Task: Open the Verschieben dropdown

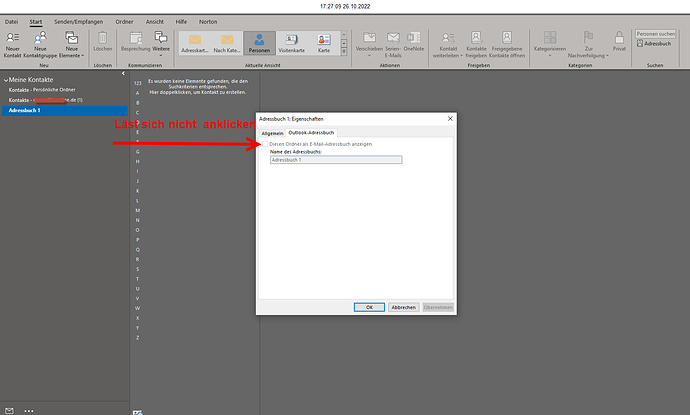Action: click(x=369, y=44)
